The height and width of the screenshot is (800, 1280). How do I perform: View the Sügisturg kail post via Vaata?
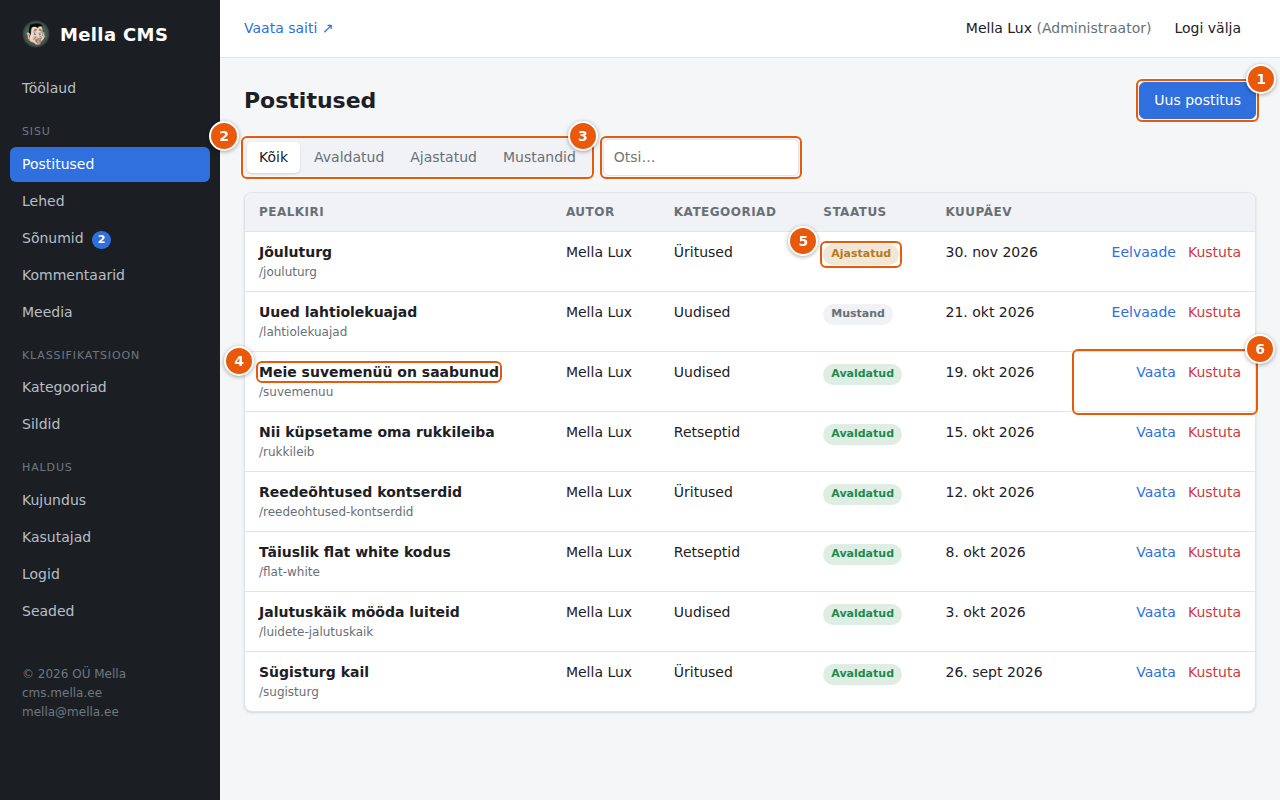(x=1156, y=672)
